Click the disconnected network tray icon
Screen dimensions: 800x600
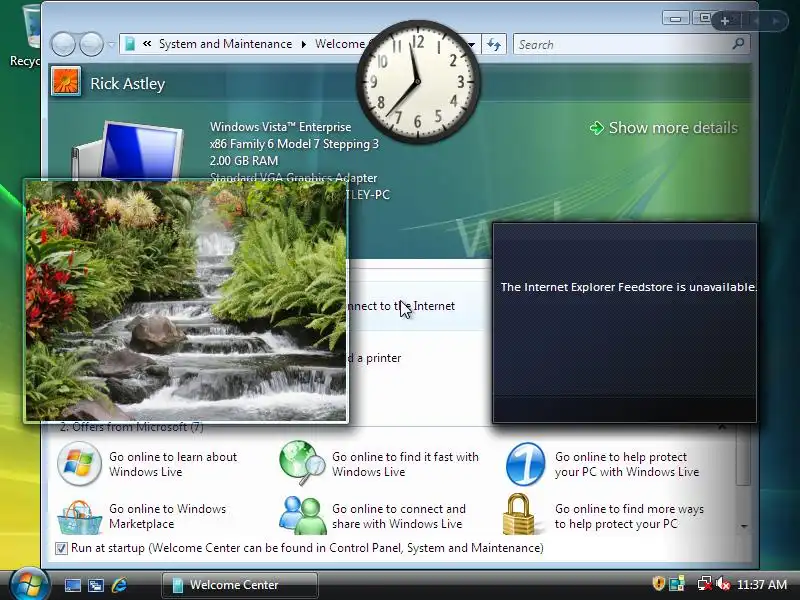[705, 584]
